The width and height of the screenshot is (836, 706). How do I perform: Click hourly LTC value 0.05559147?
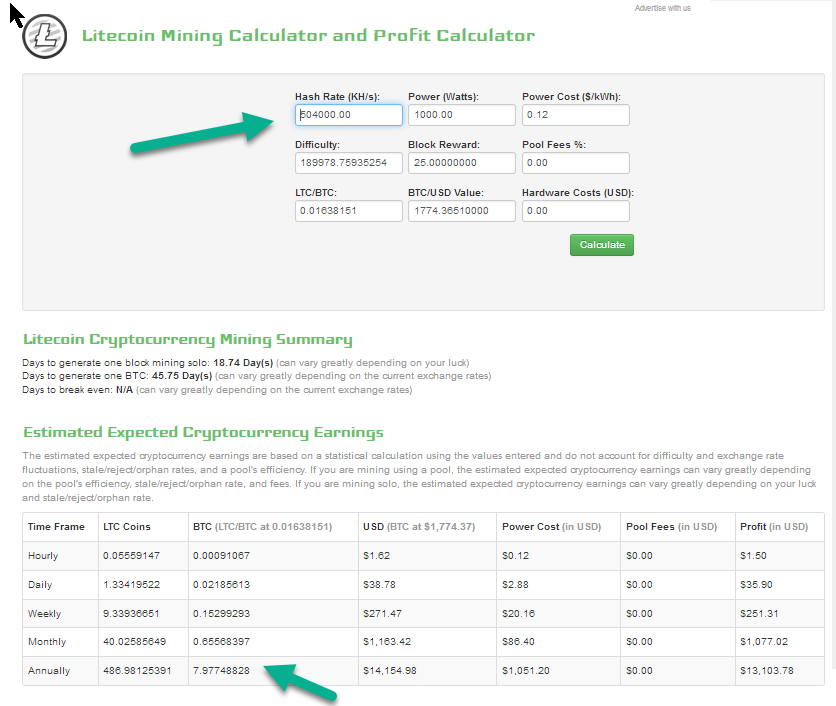pyautogui.click(x=131, y=556)
